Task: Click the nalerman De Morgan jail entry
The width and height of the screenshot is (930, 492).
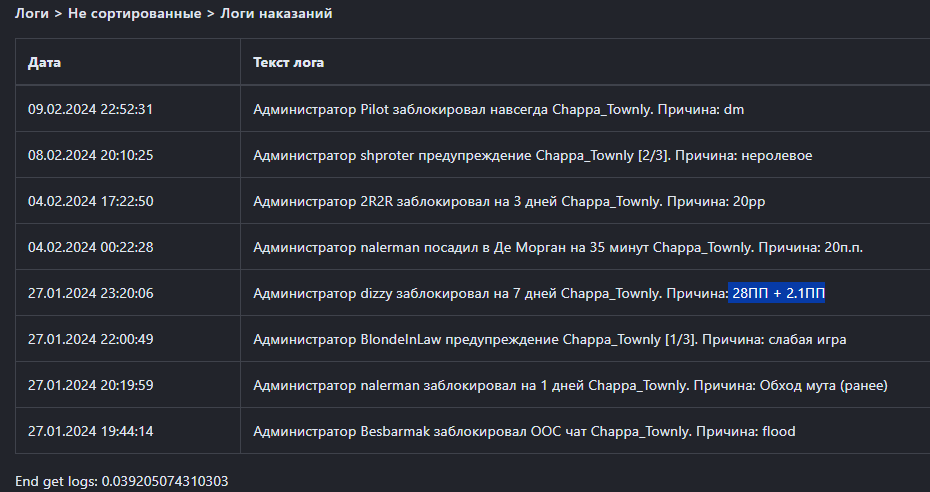Action: coord(557,247)
